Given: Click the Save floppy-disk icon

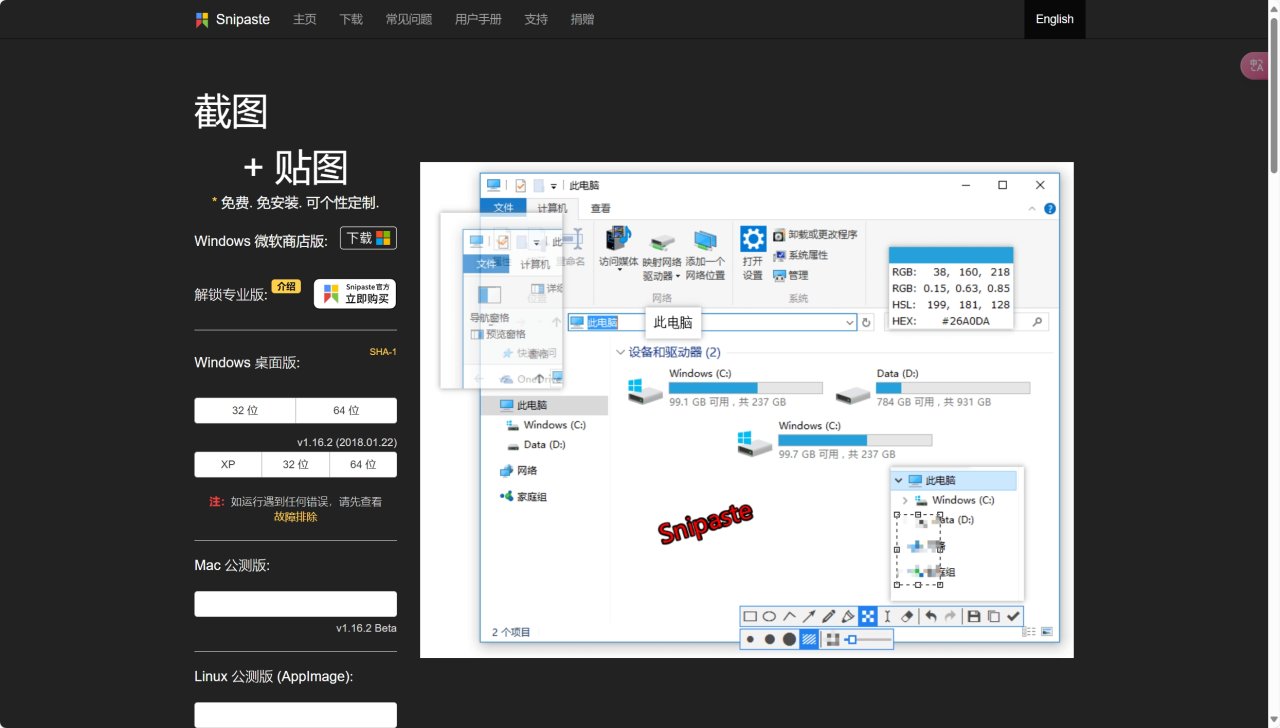Looking at the screenshot, I should [974, 617].
